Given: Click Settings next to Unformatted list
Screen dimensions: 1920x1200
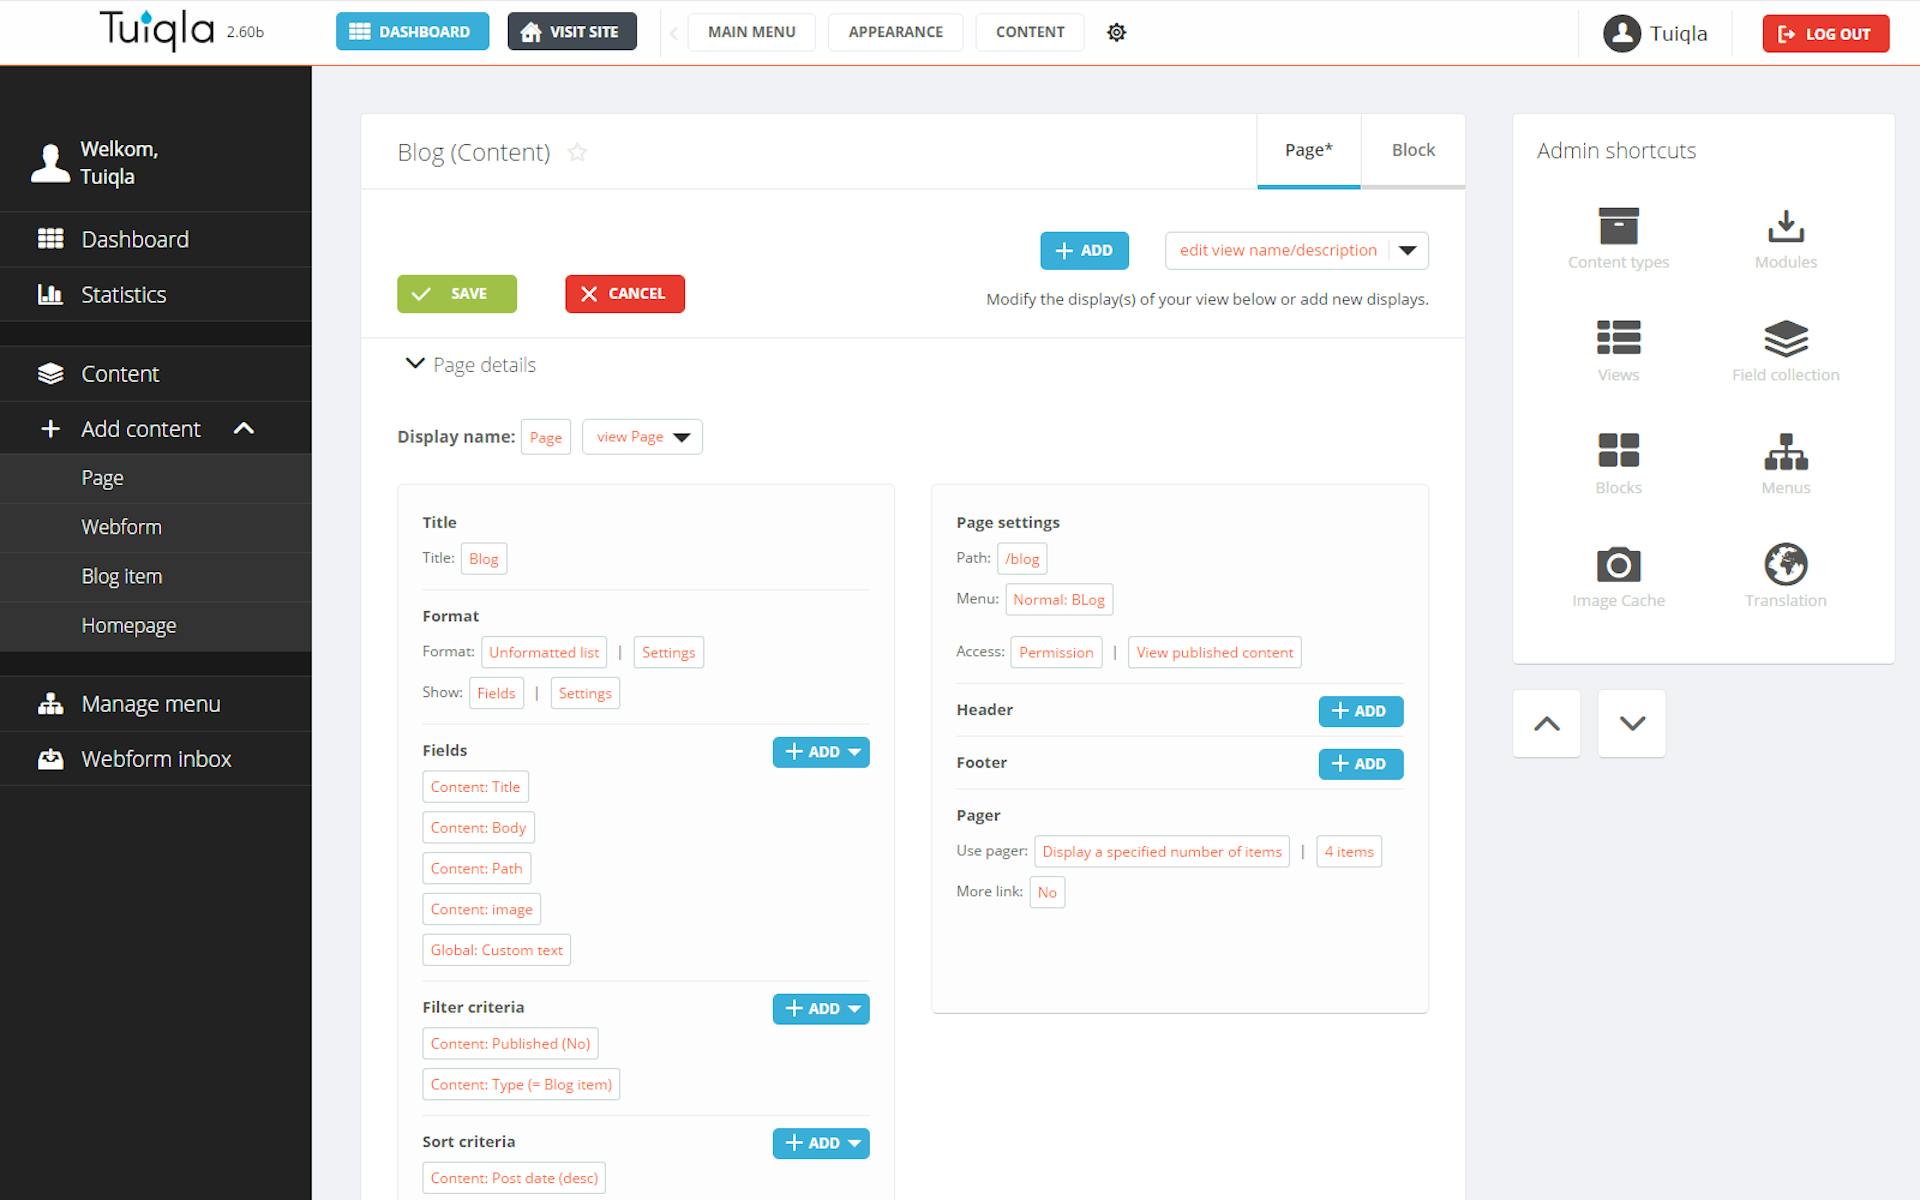Looking at the screenshot, I should pyautogui.click(x=668, y=652).
